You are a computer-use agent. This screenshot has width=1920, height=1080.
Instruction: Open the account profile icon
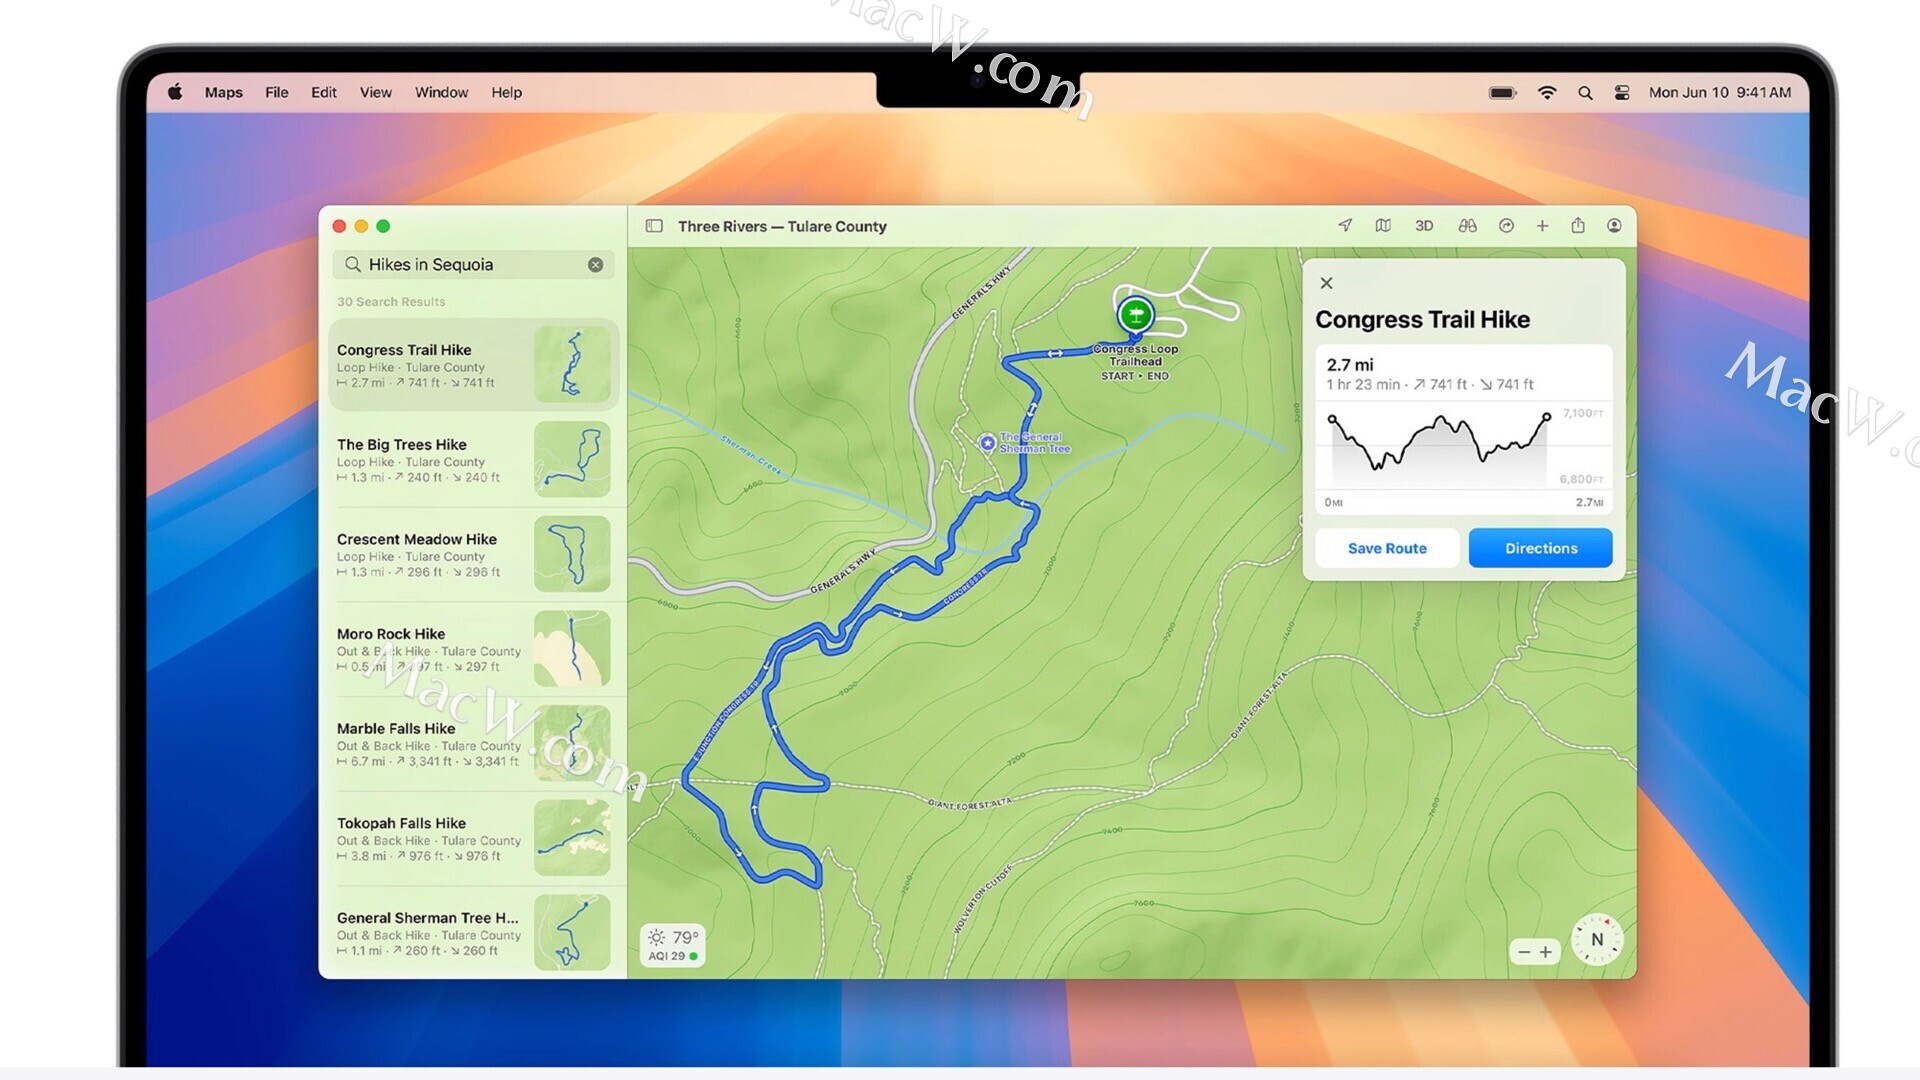[x=1614, y=226]
